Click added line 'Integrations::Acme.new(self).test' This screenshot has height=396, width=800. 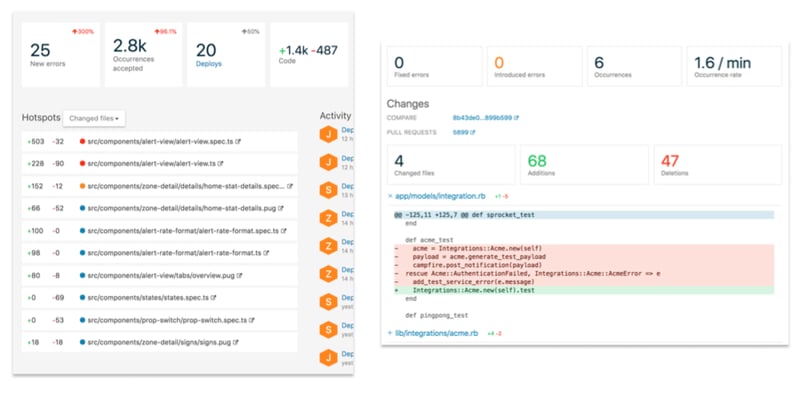[x=584, y=290]
